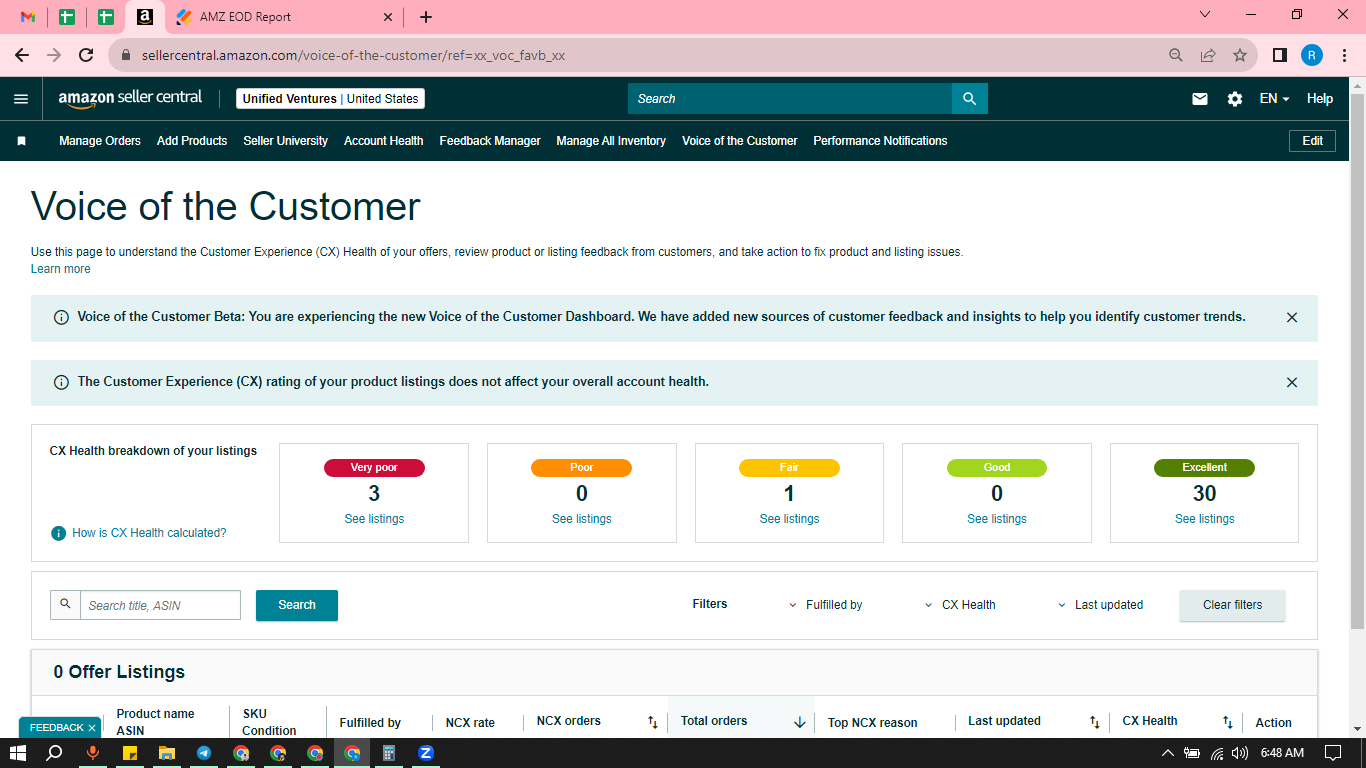The image size is (1366, 768).
Task: Click the Amazon Seller Central logo
Action: click(x=130, y=98)
